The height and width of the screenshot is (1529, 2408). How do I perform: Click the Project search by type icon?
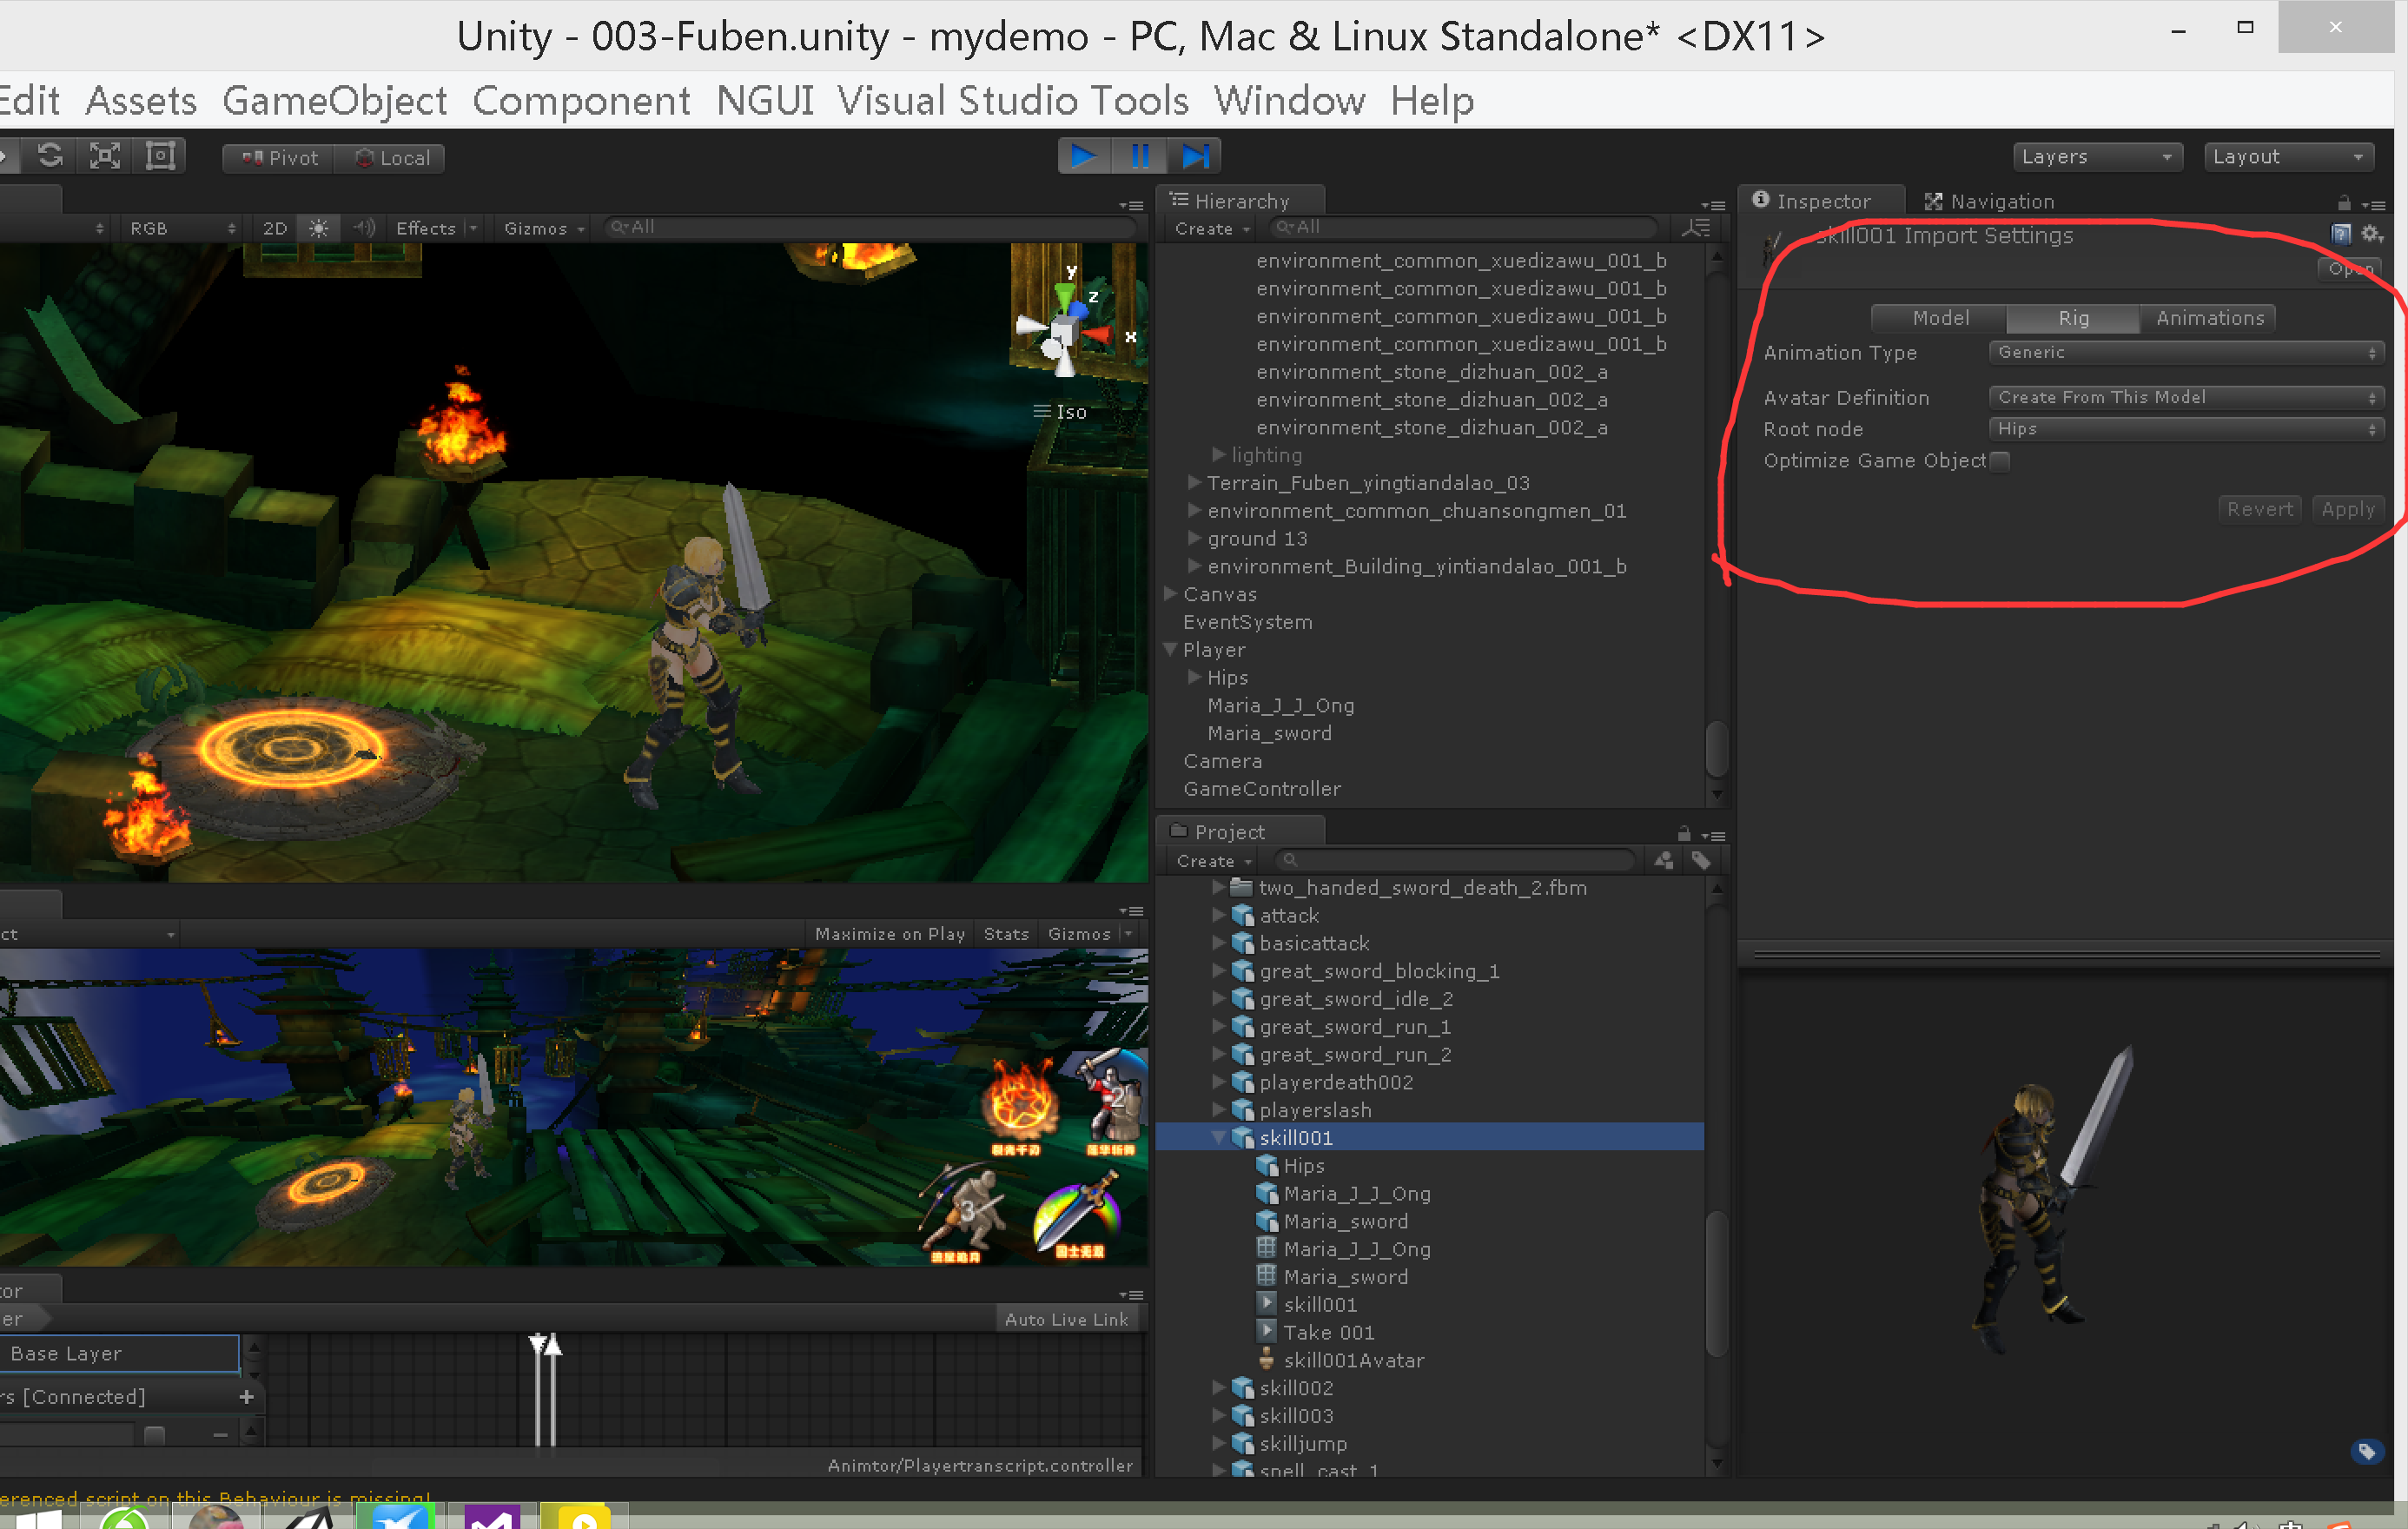1664,860
